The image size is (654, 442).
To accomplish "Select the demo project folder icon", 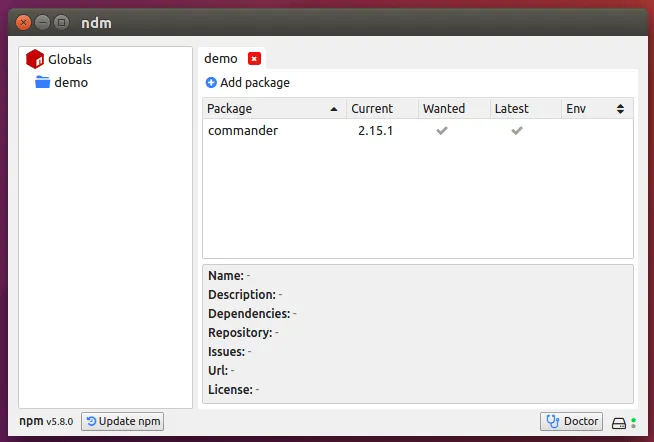I will (42, 82).
